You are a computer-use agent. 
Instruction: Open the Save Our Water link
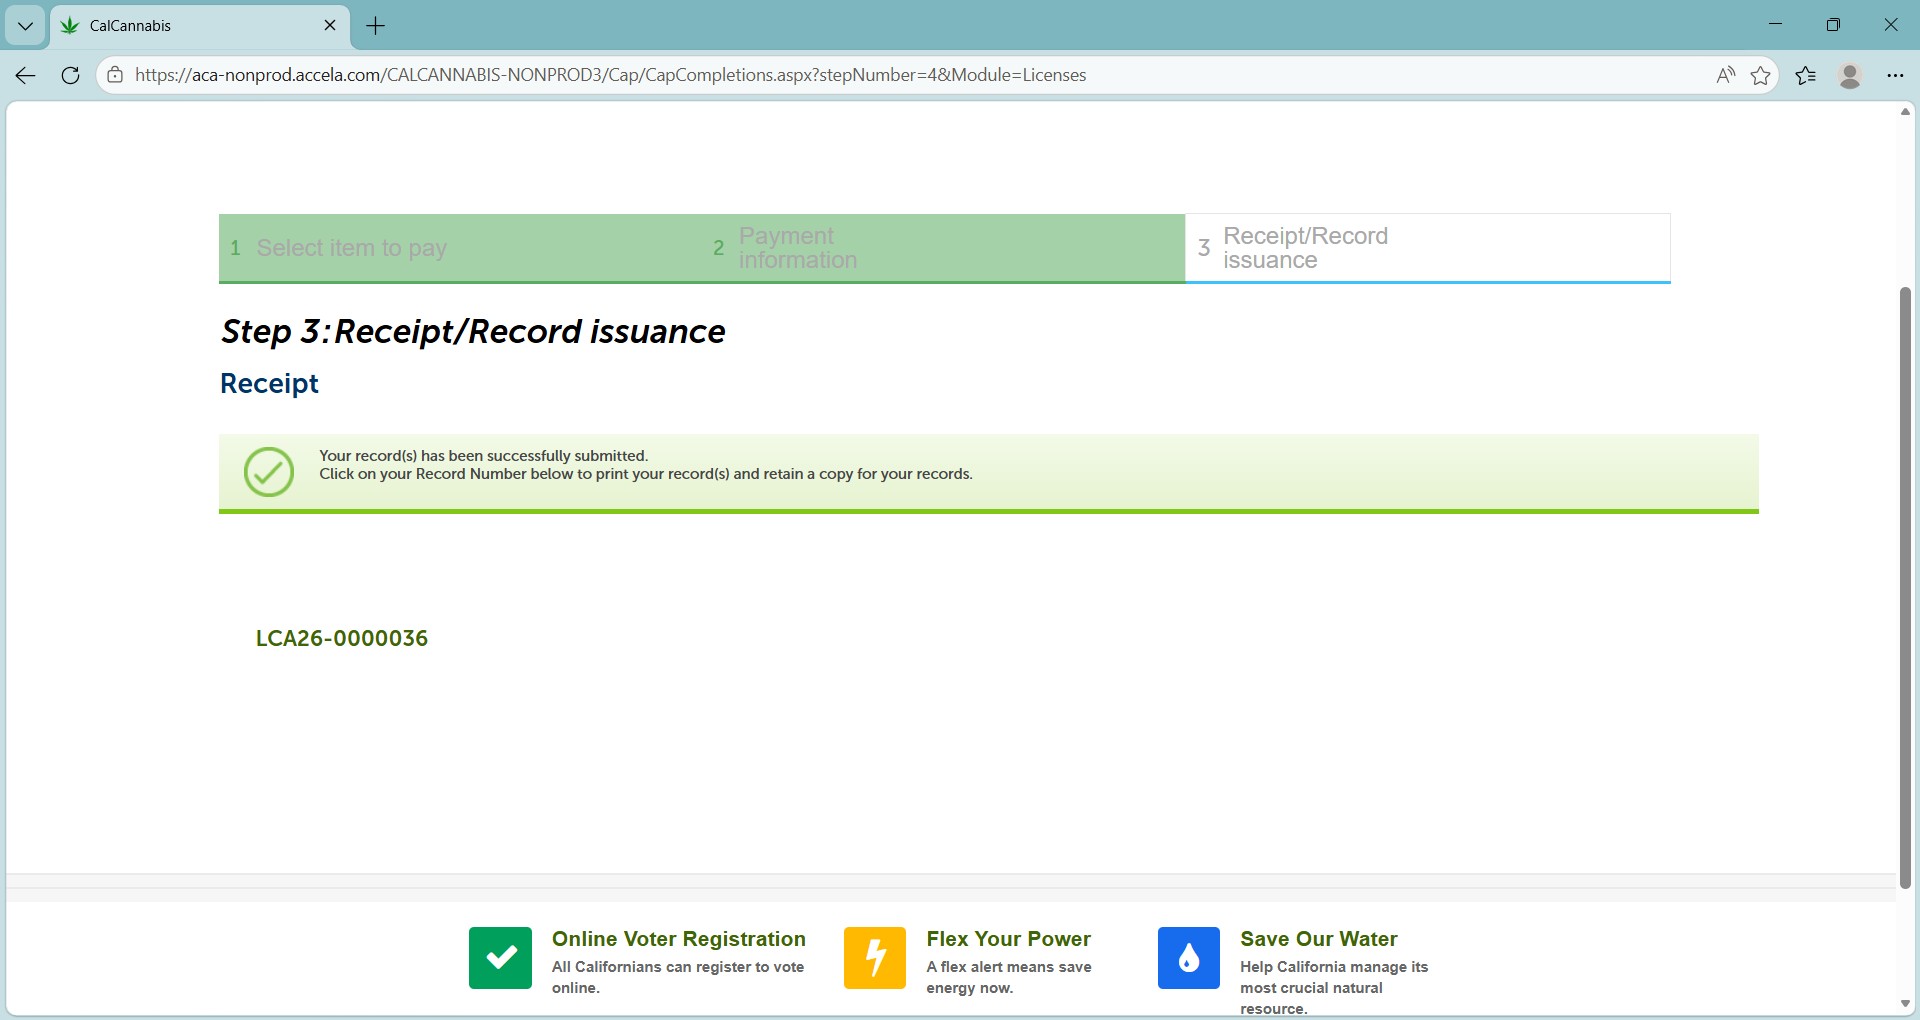[1319, 939]
